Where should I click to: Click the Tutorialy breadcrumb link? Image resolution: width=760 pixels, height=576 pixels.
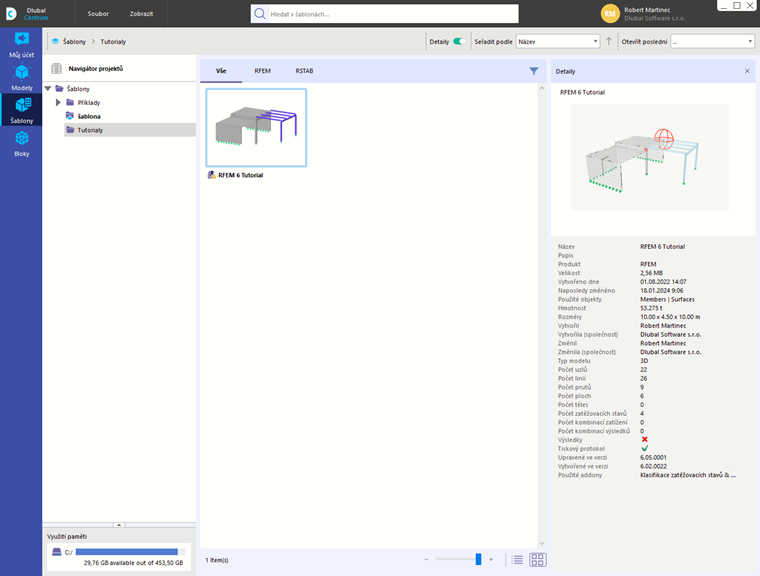pos(113,41)
